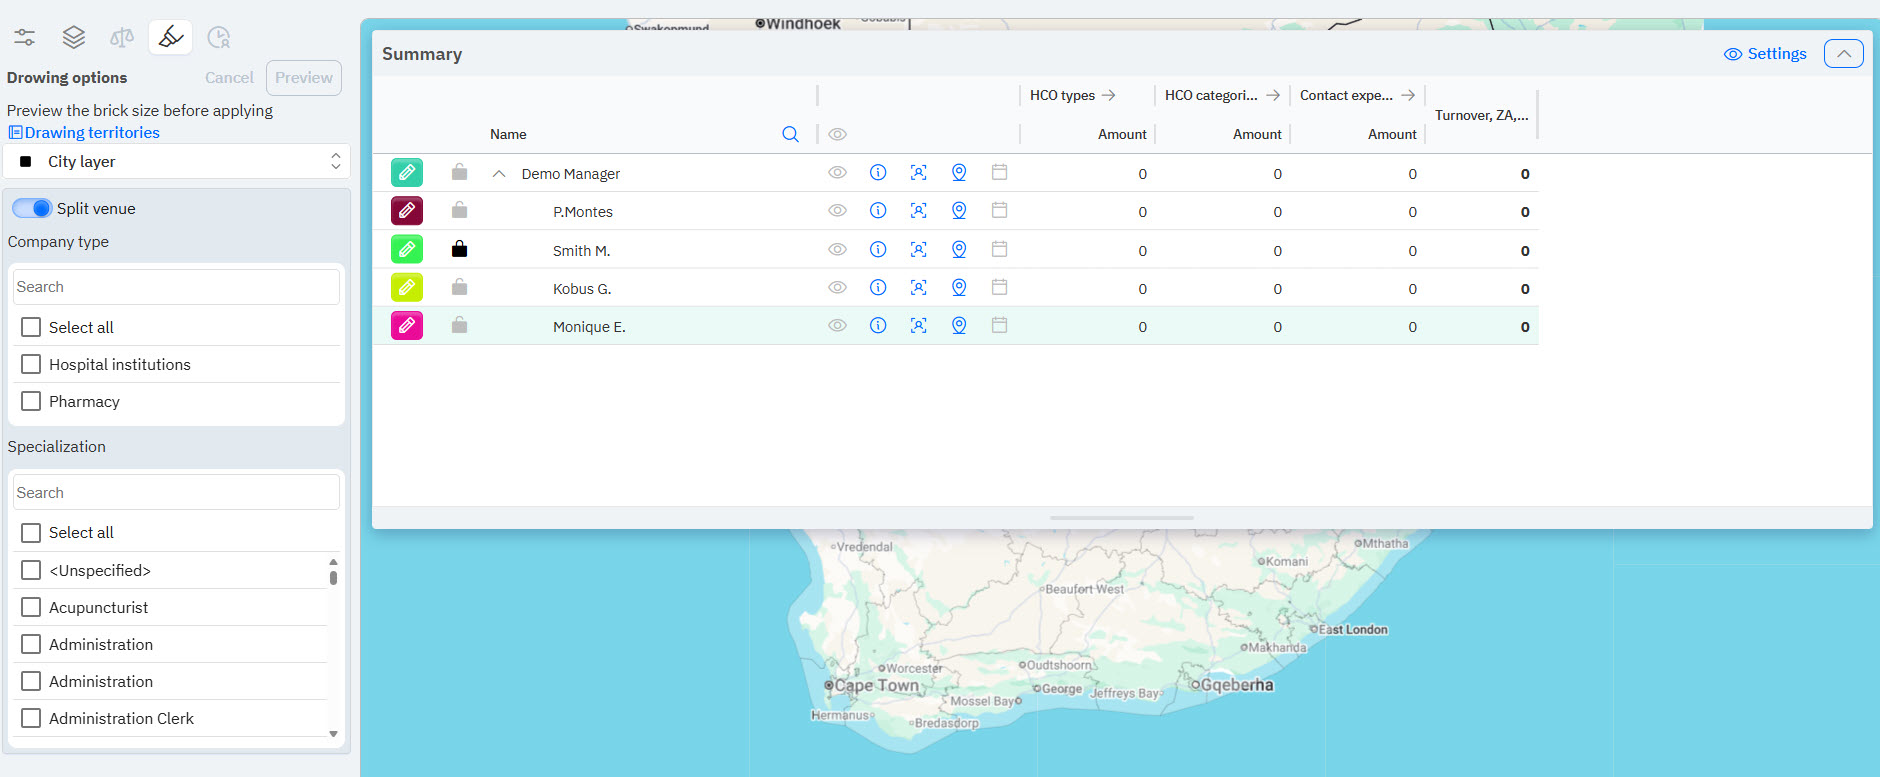Collapse the Summary panel with chevron button
The width and height of the screenshot is (1880, 777).
(1843, 54)
